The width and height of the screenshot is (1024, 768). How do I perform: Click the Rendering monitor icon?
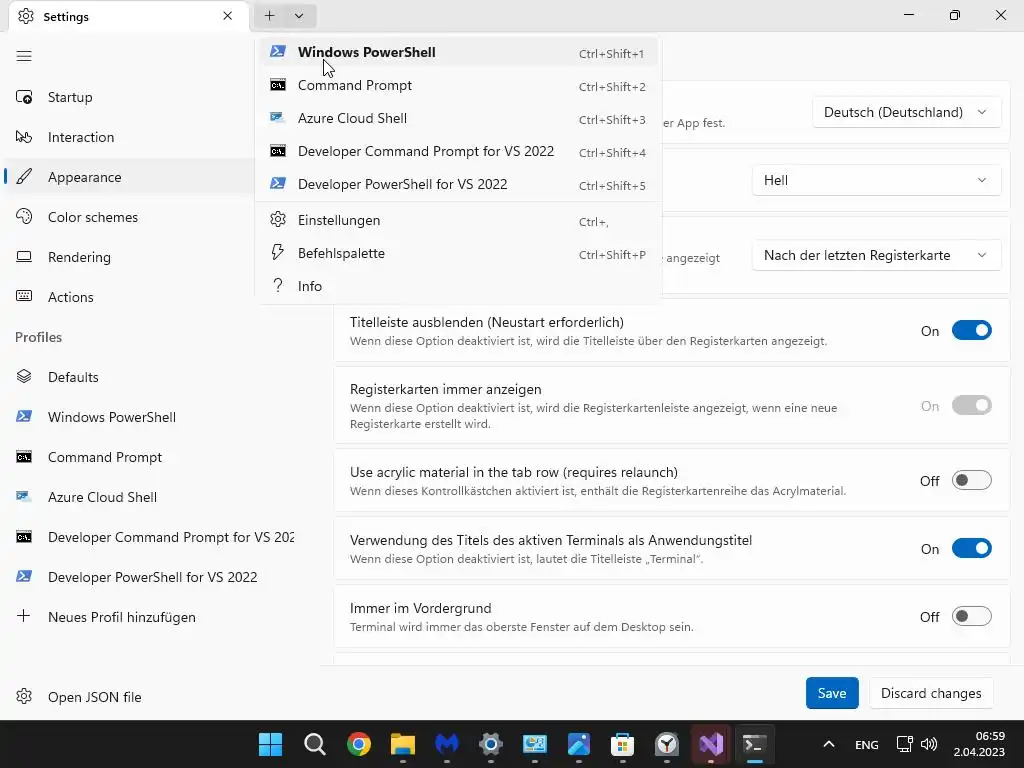coord(24,257)
